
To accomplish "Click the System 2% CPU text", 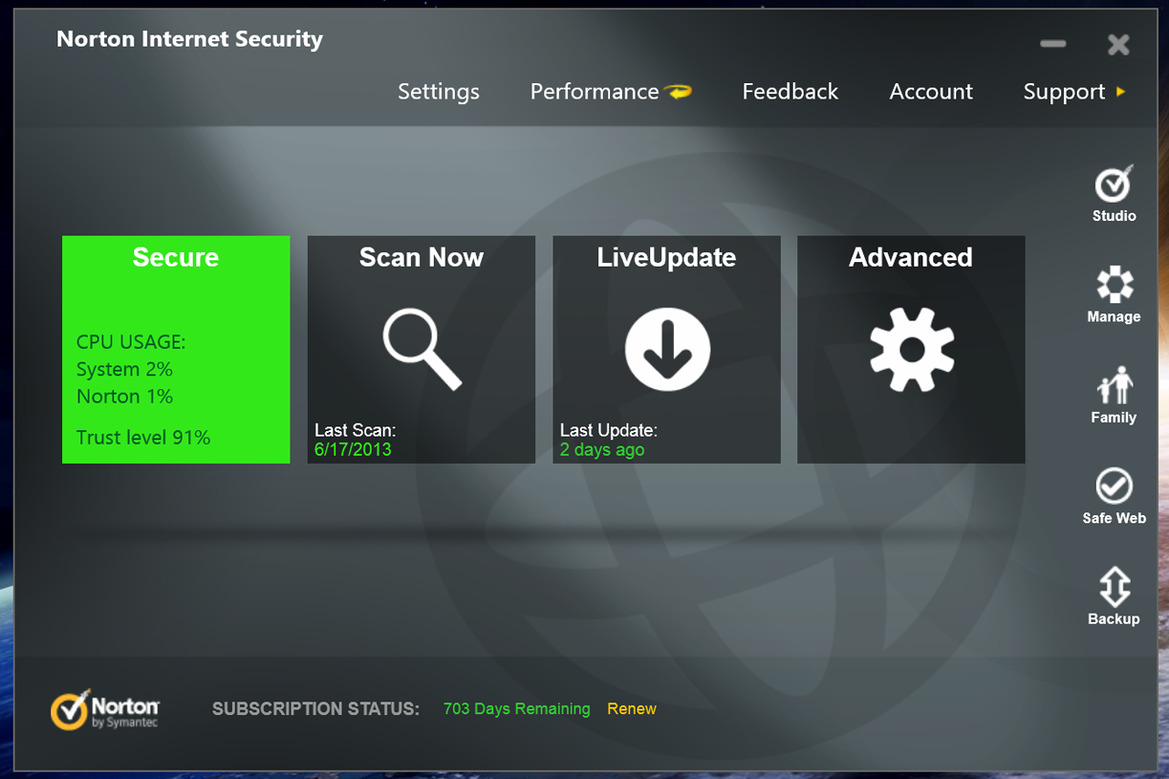I will click(125, 369).
